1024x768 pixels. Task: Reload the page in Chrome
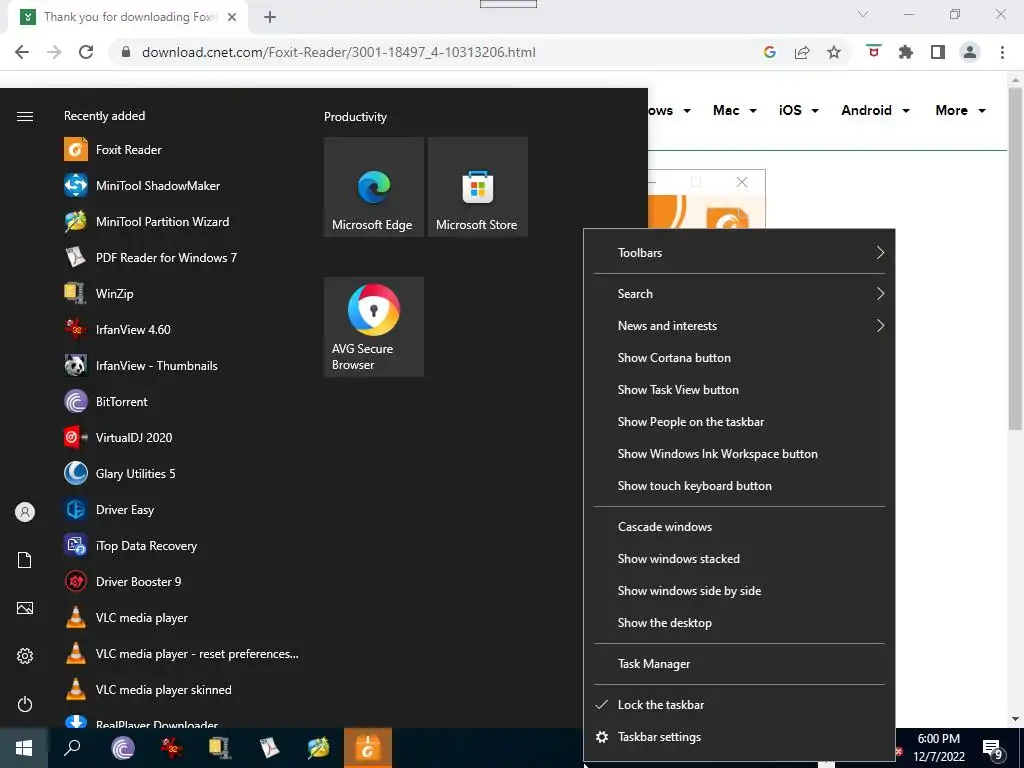coord(86,52)
